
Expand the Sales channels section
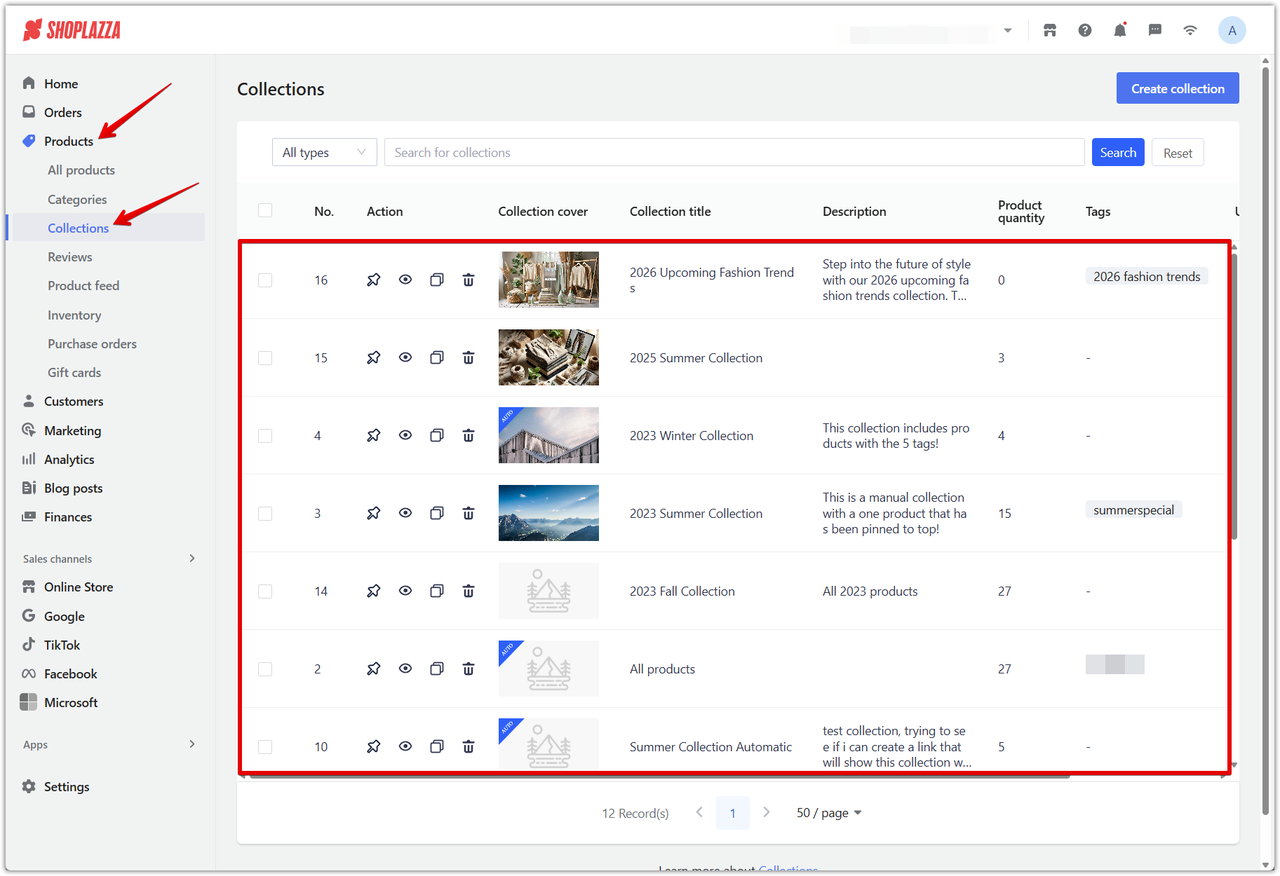pyautogui.click(x=192, y=559)
